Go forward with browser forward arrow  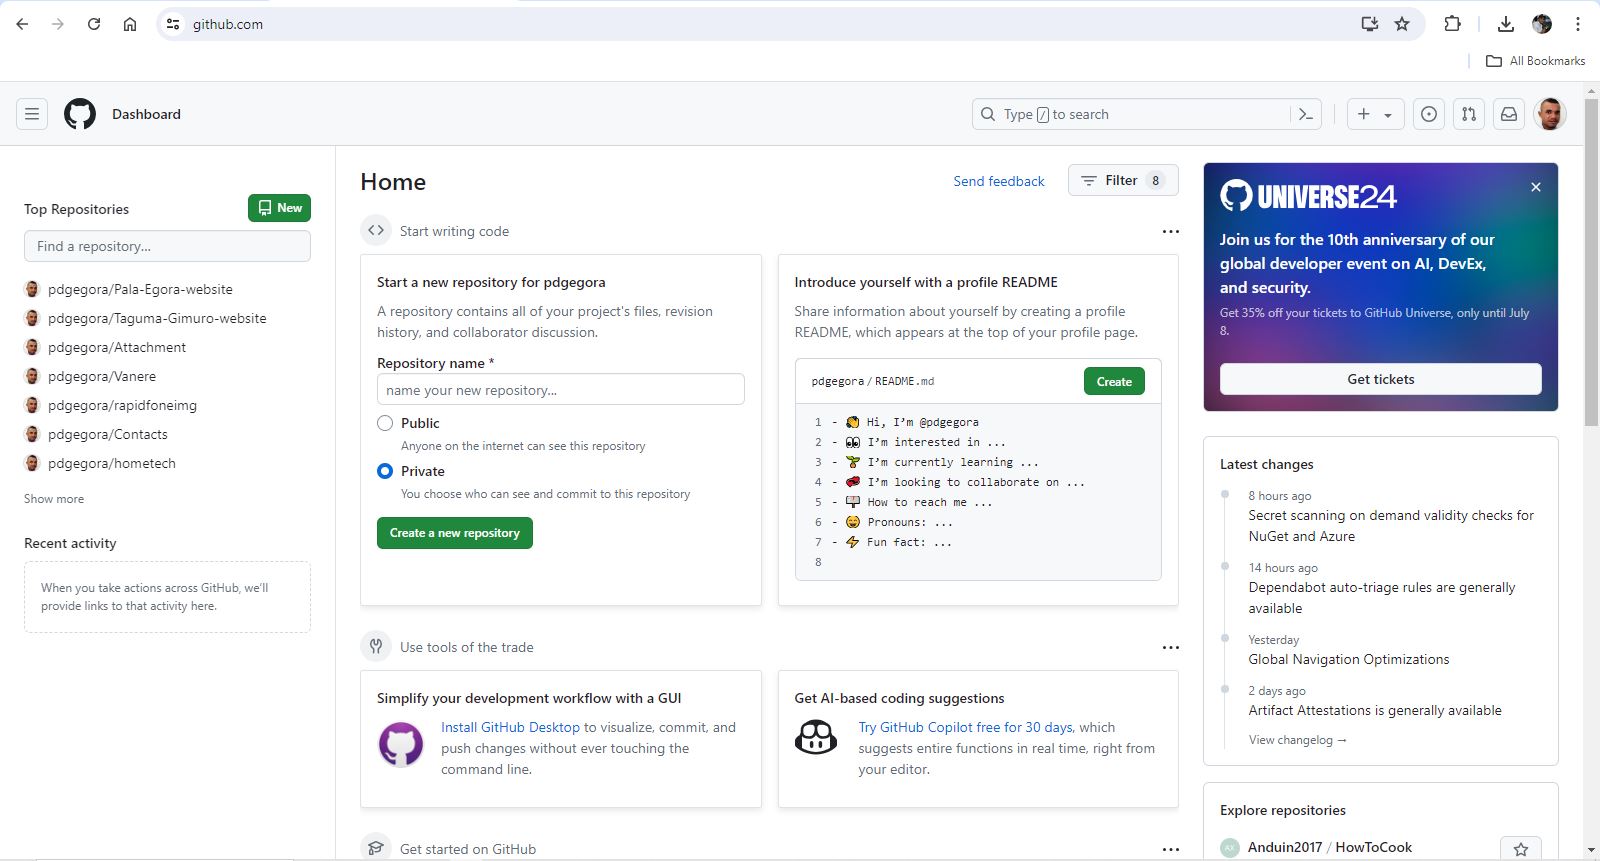(x=58, y=24)
